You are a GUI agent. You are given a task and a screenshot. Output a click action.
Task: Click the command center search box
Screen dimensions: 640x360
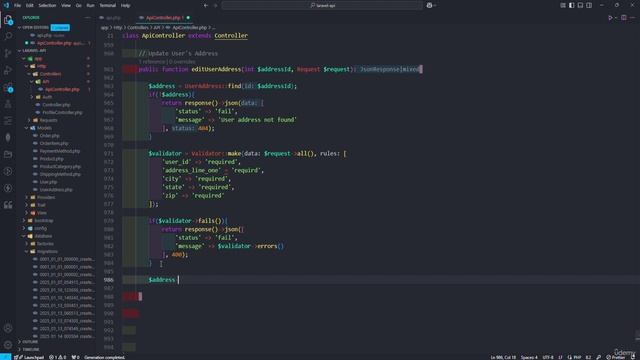click(x=322, y=5)
